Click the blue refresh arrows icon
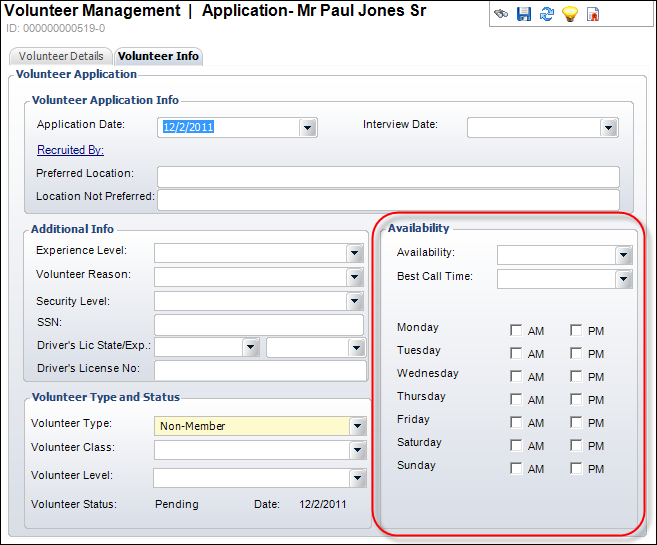Viewport: 657px width, 545px height. tap(547, 15)
